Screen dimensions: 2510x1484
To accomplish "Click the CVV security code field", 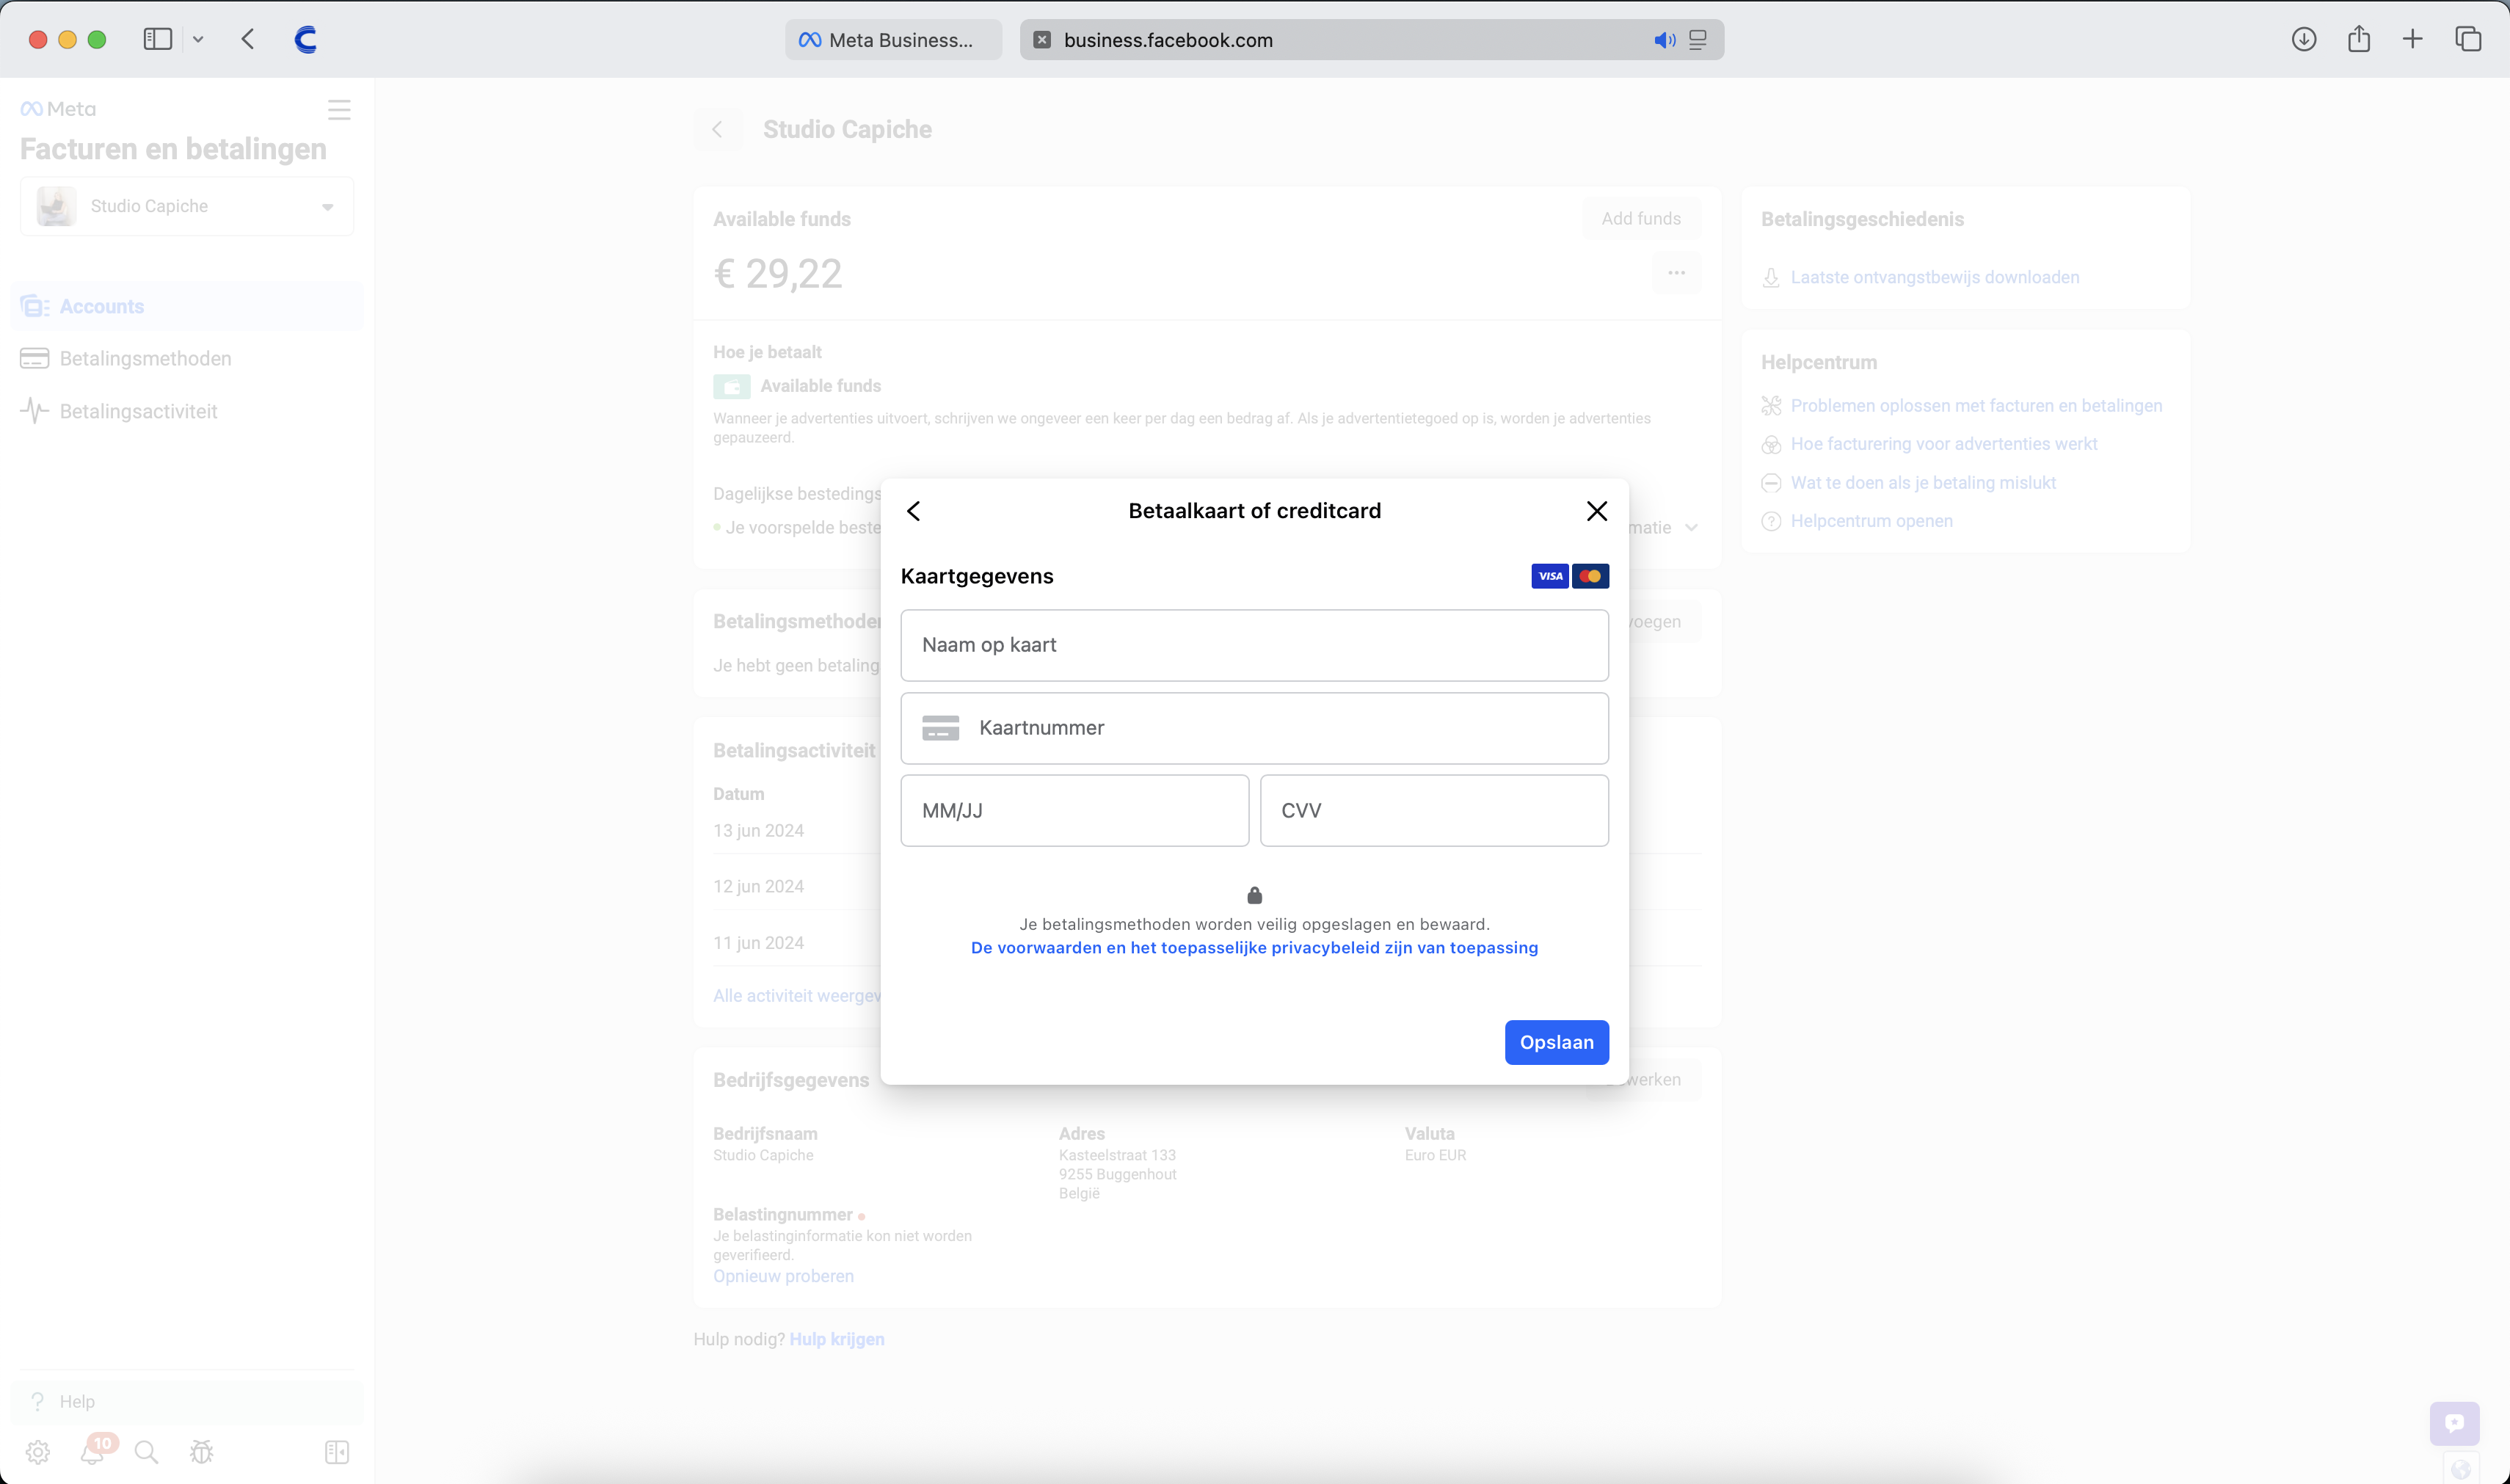I will click(1434, 811).
